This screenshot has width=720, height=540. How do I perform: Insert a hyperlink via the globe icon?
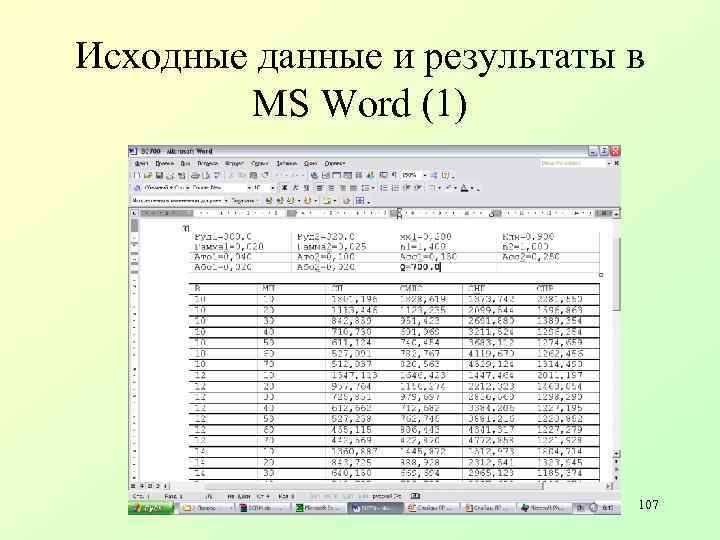click(x=314, y=175)
